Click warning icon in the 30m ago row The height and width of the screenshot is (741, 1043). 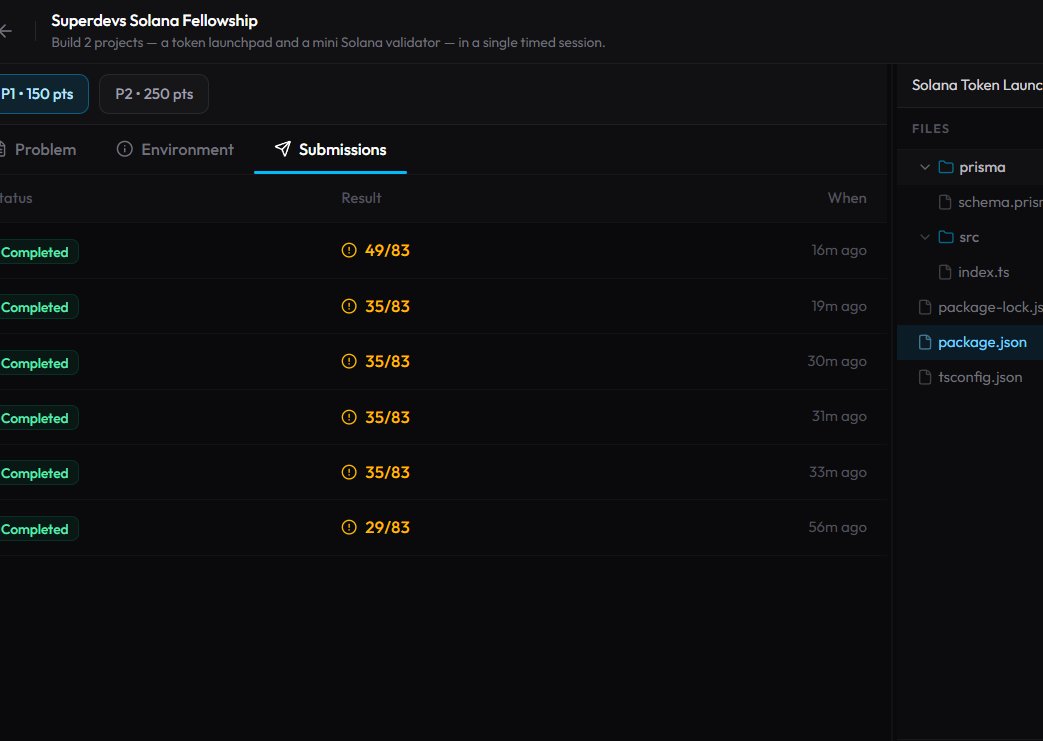349,361
